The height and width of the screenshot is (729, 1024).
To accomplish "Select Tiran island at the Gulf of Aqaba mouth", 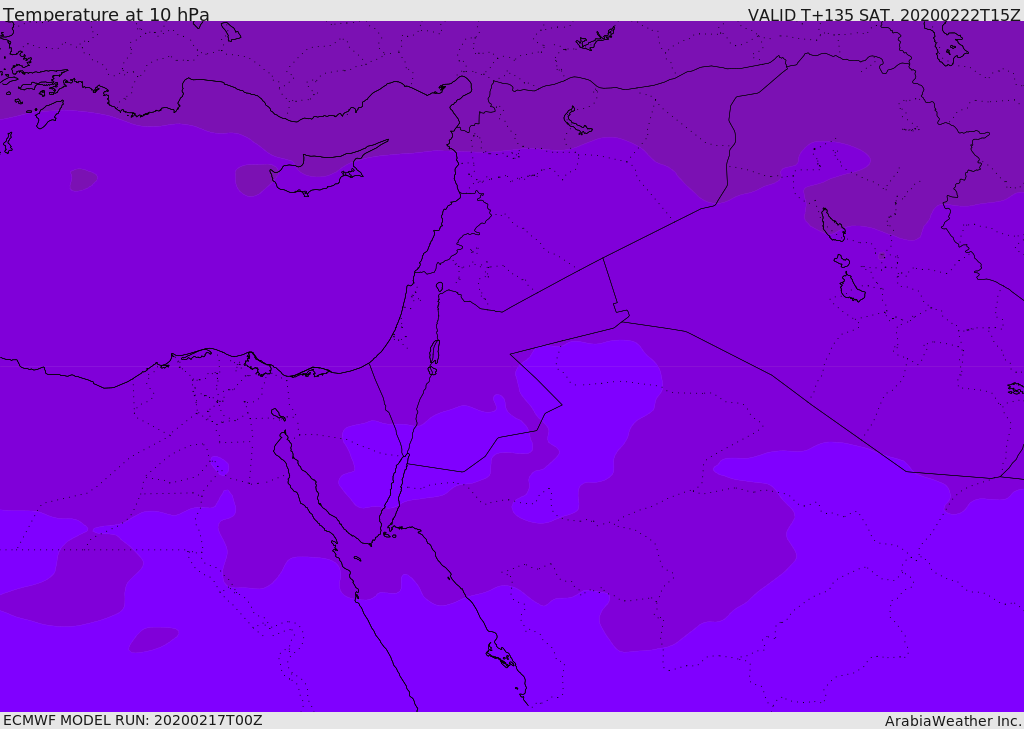I will point(389,535).
